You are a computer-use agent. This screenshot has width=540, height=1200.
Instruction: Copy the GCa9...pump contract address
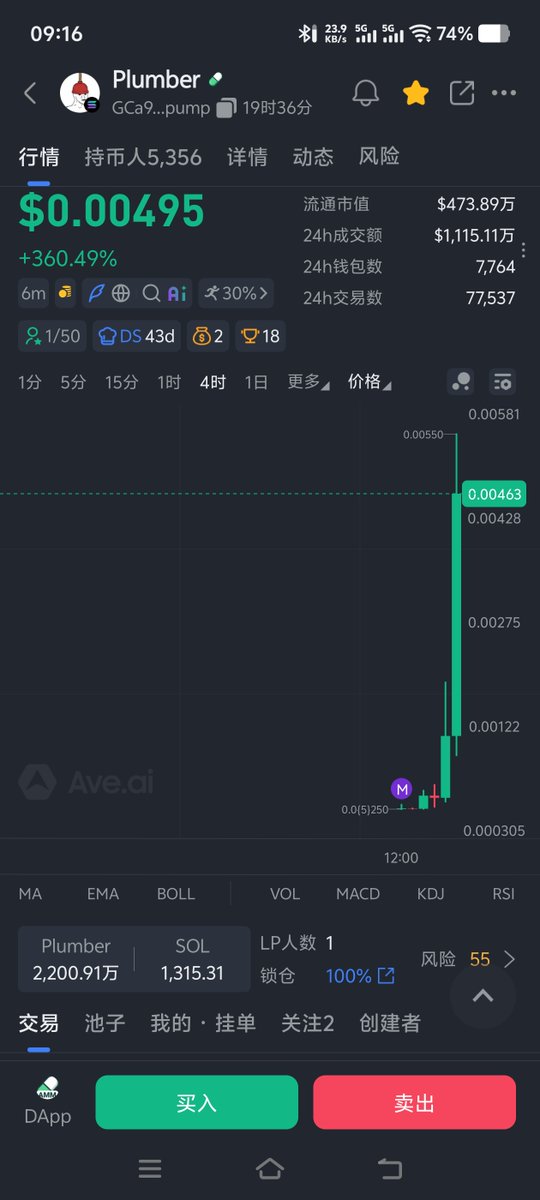pos(226,107)
